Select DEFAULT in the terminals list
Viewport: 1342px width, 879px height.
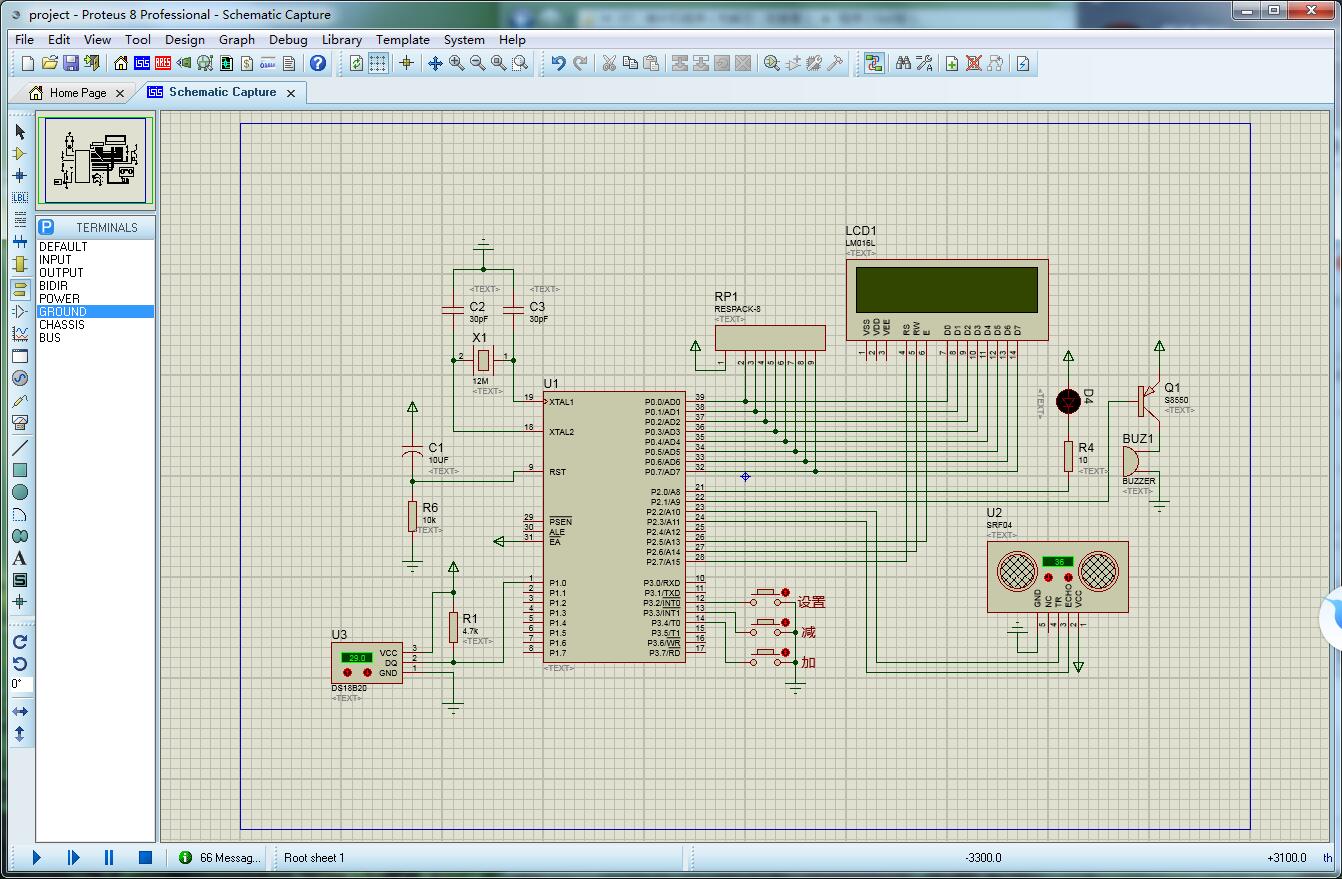95,246
